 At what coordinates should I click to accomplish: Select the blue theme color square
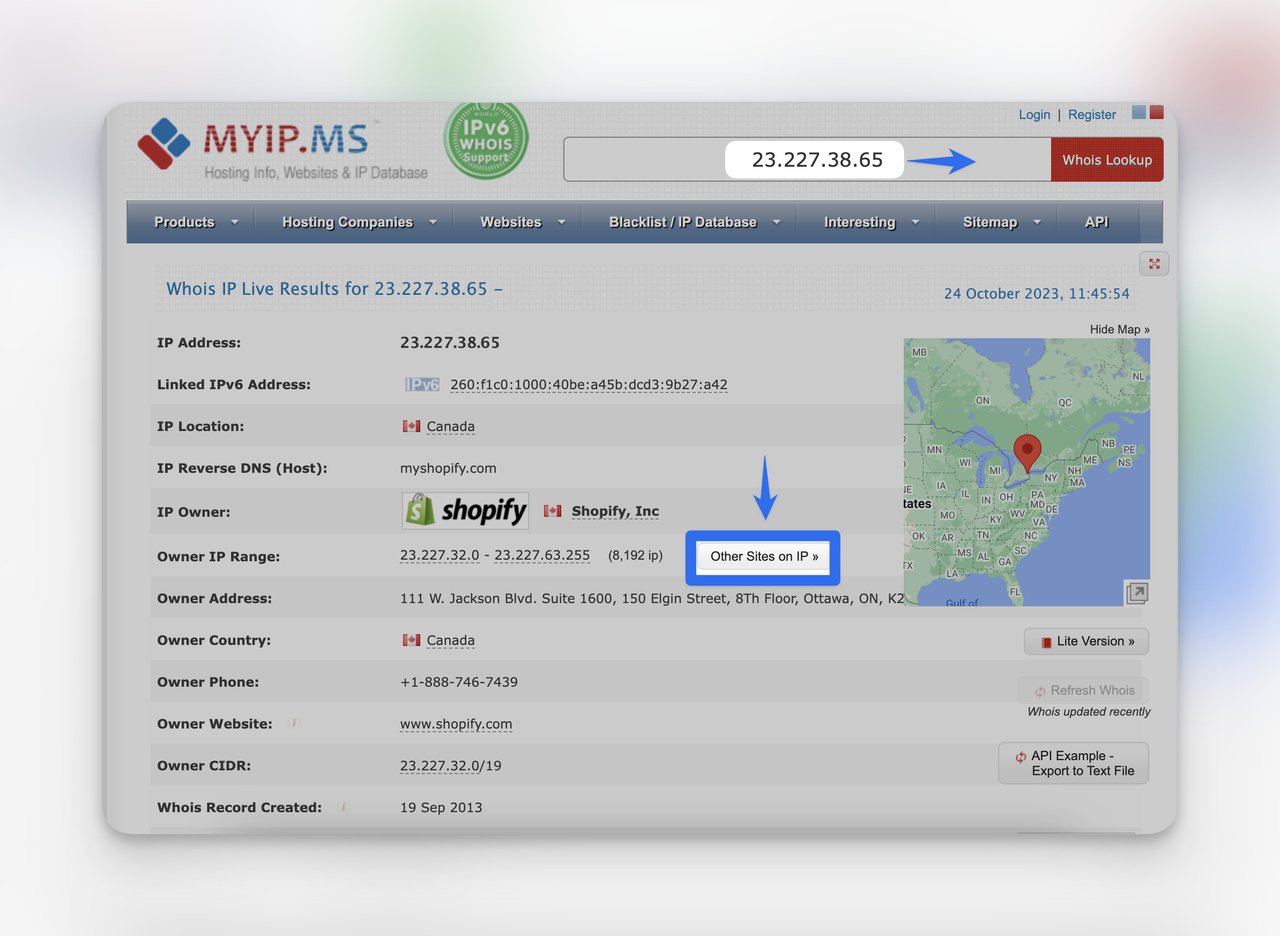tap(1139, 112)
